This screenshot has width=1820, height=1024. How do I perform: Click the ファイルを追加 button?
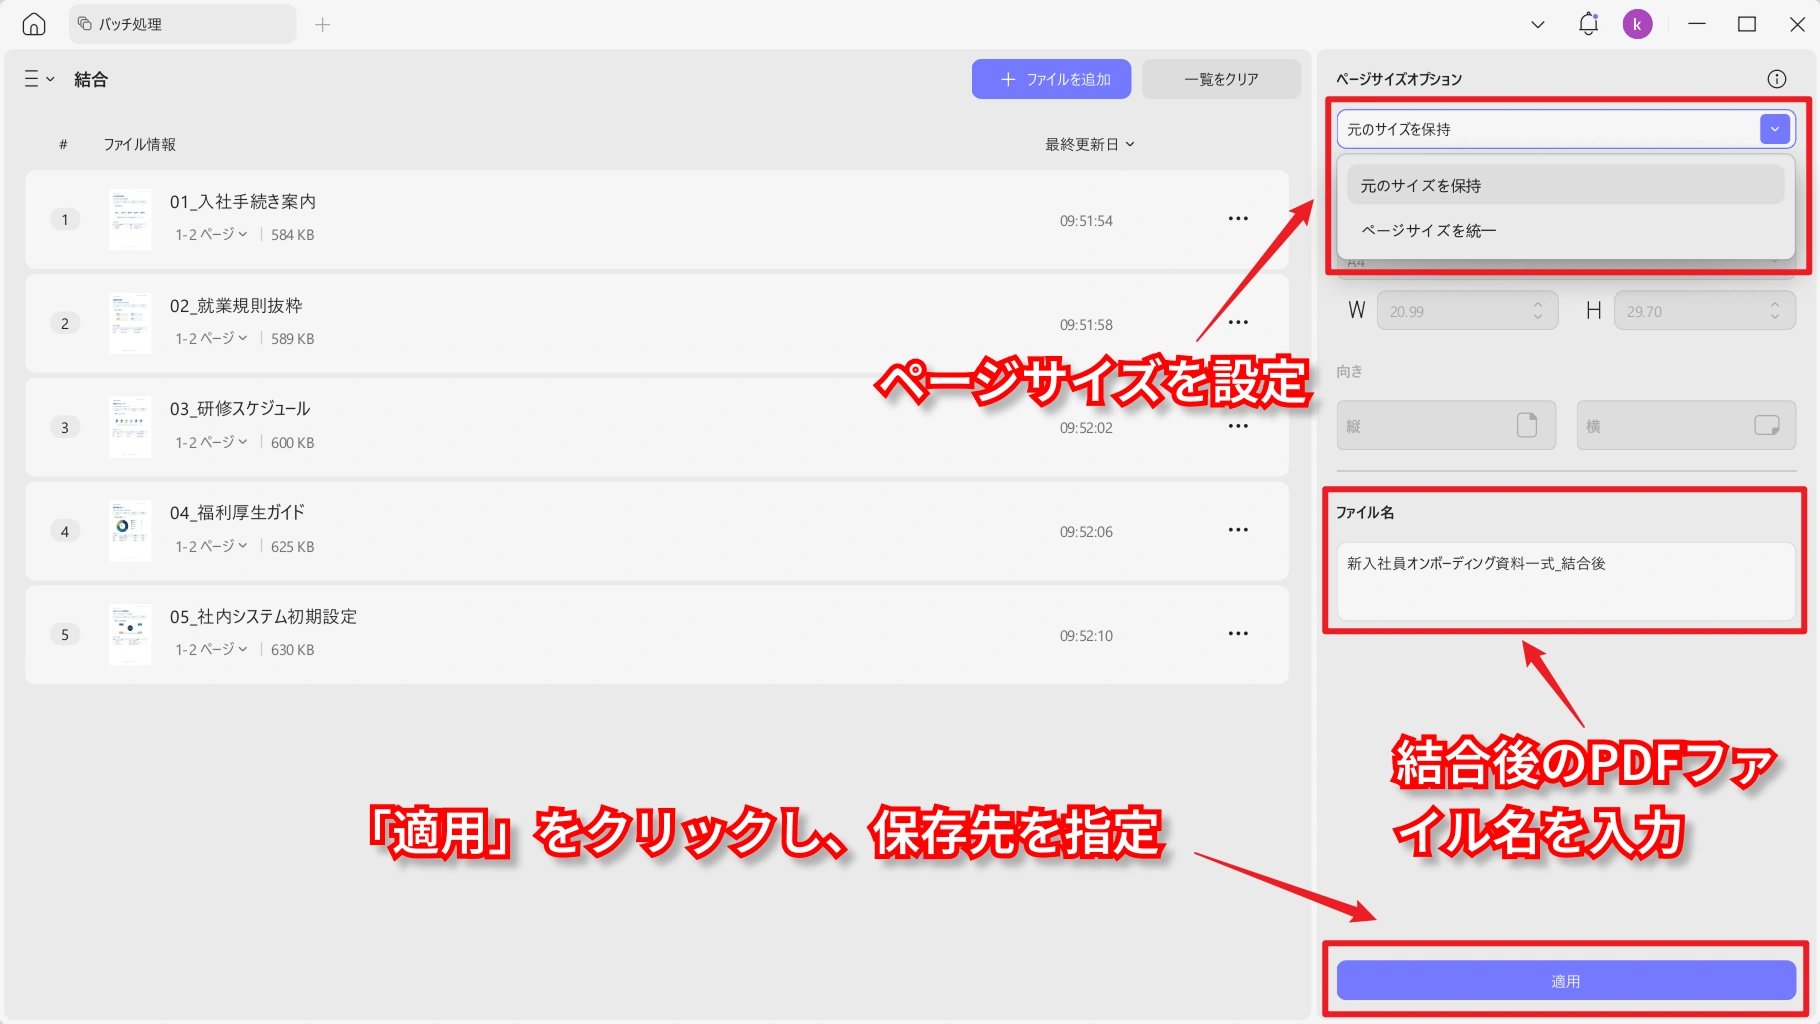[x=1051, y=79]
